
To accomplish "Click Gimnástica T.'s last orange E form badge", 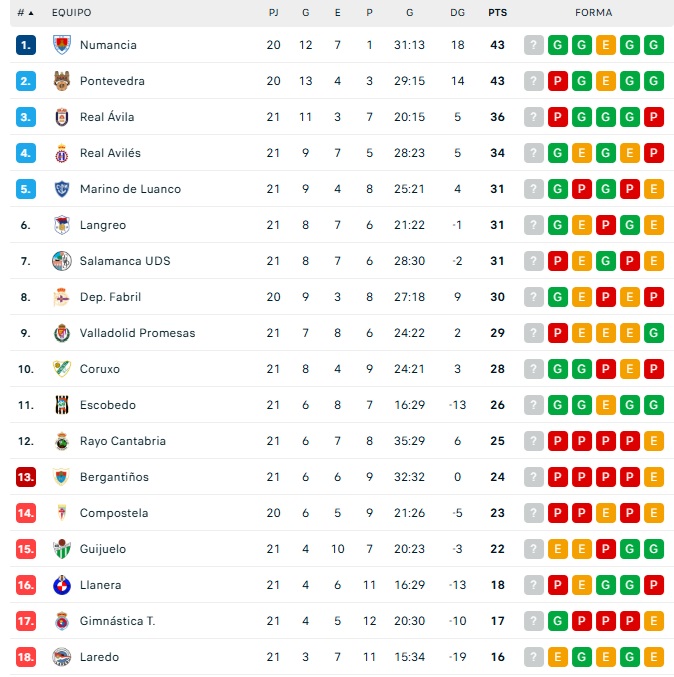I will point(654,621).
